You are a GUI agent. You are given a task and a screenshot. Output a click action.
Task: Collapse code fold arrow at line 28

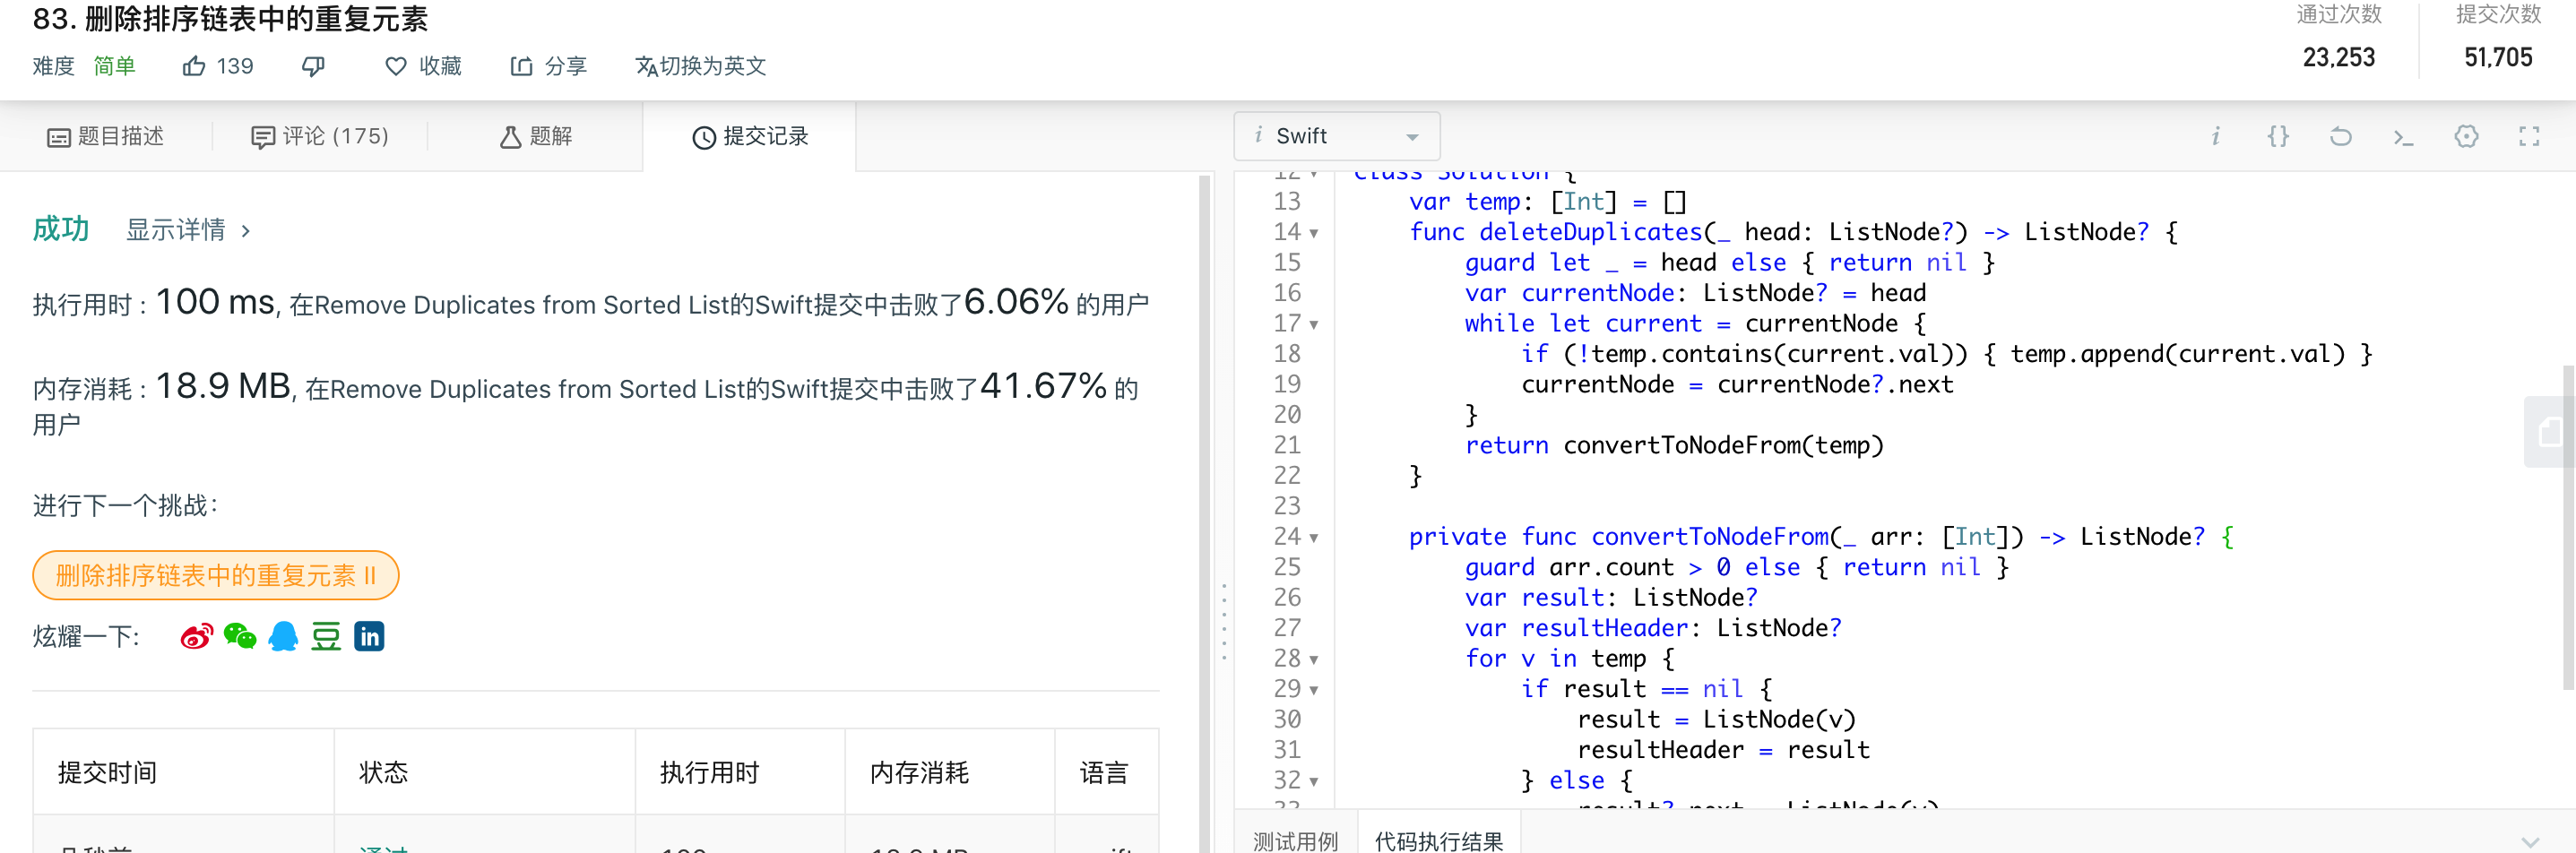pyautogui.click(x=1314, y=660)
